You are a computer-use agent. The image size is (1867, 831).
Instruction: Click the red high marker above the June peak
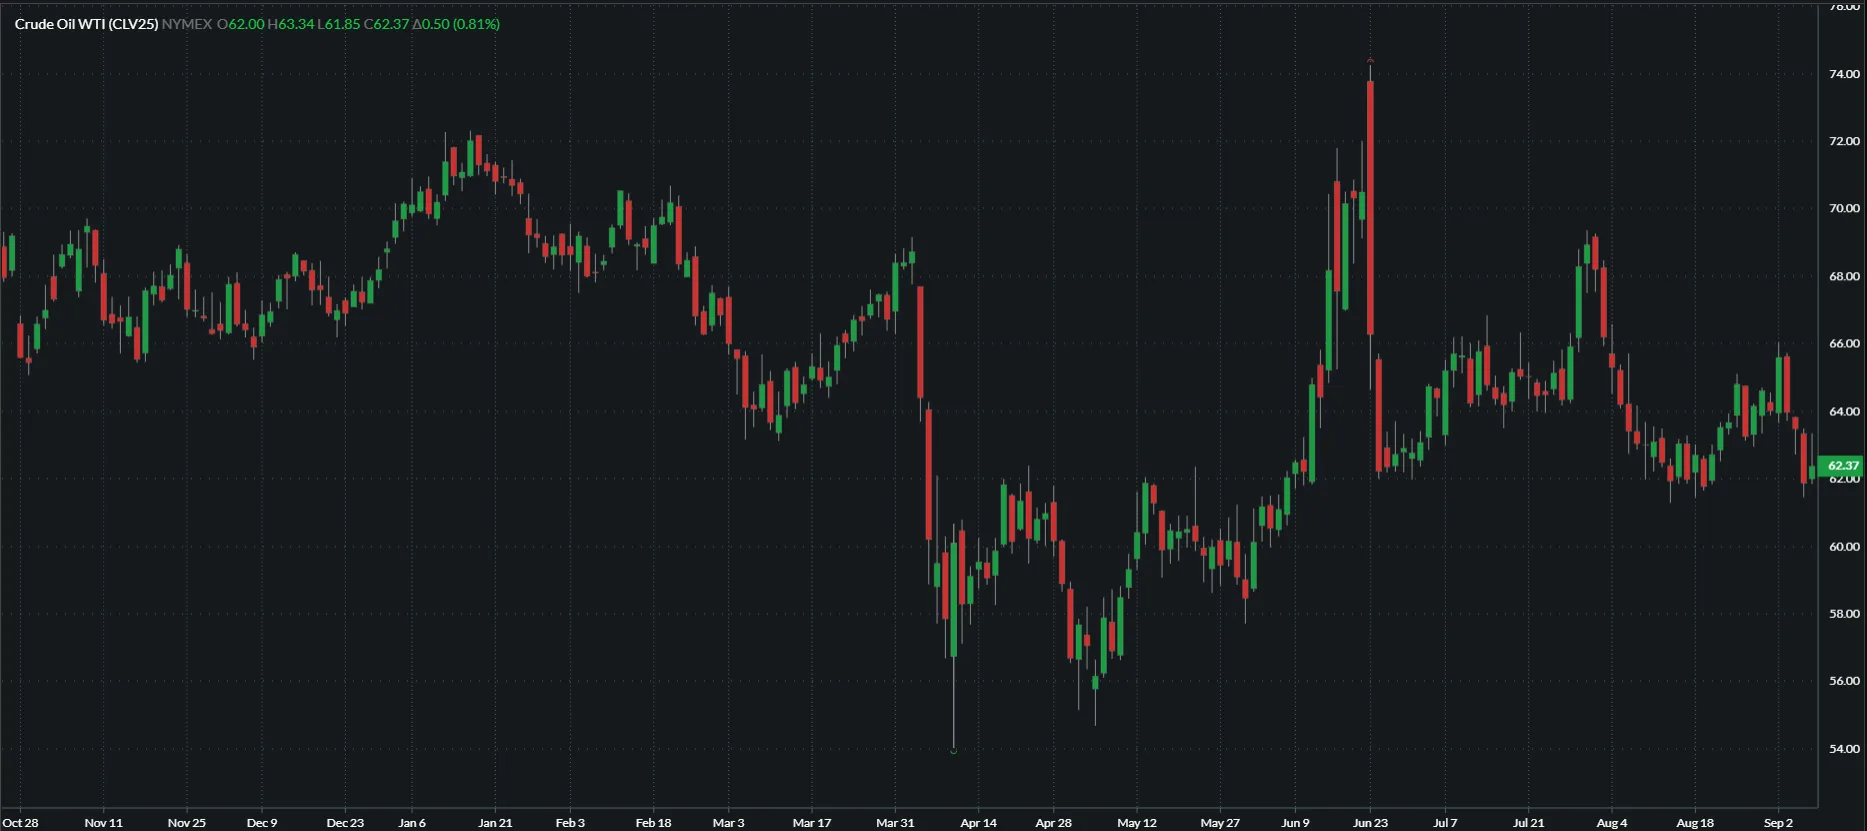(1370, 61)
